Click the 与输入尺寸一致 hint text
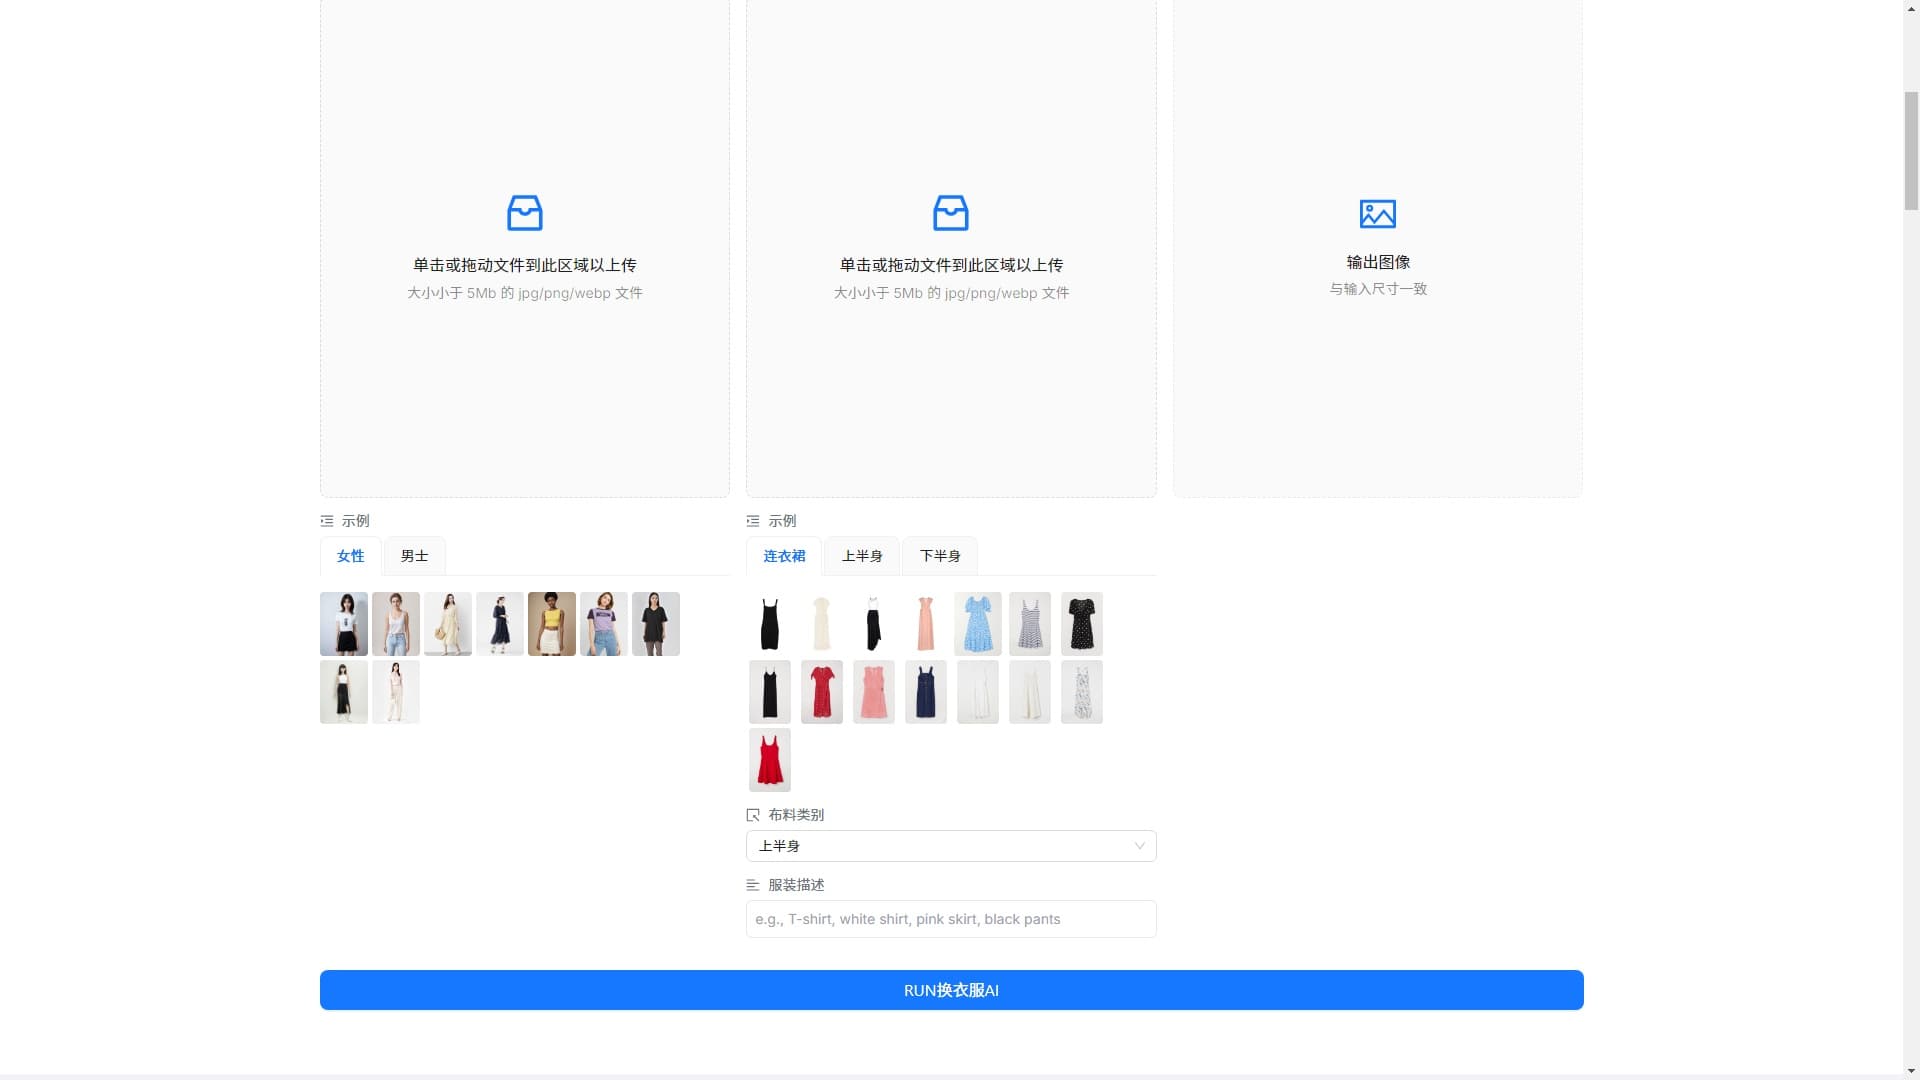This screenshot has width=1920, height=1080. [x=1378, y=289]
